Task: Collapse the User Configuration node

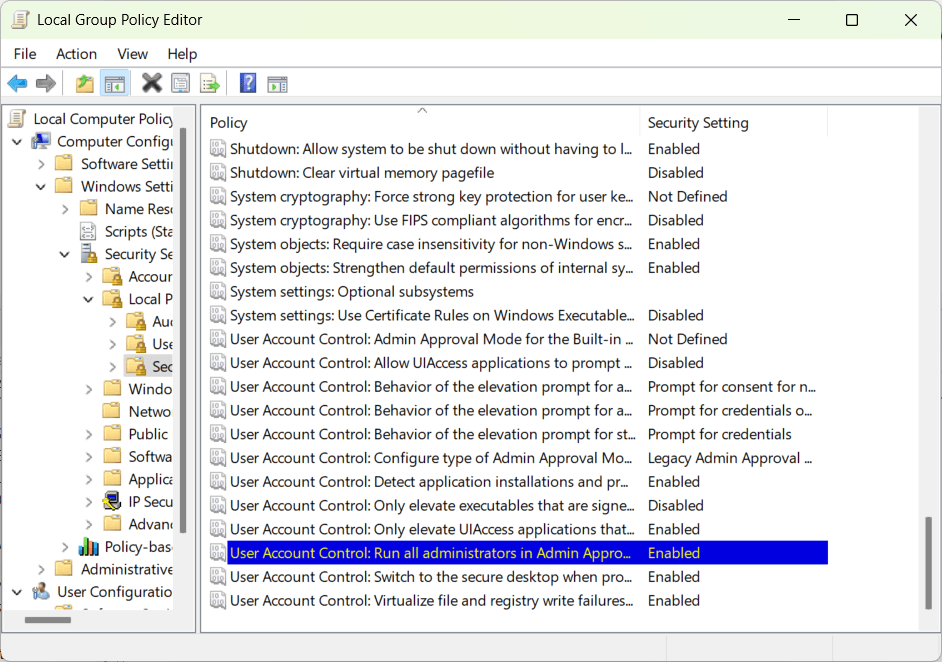Action: [17, 592]
